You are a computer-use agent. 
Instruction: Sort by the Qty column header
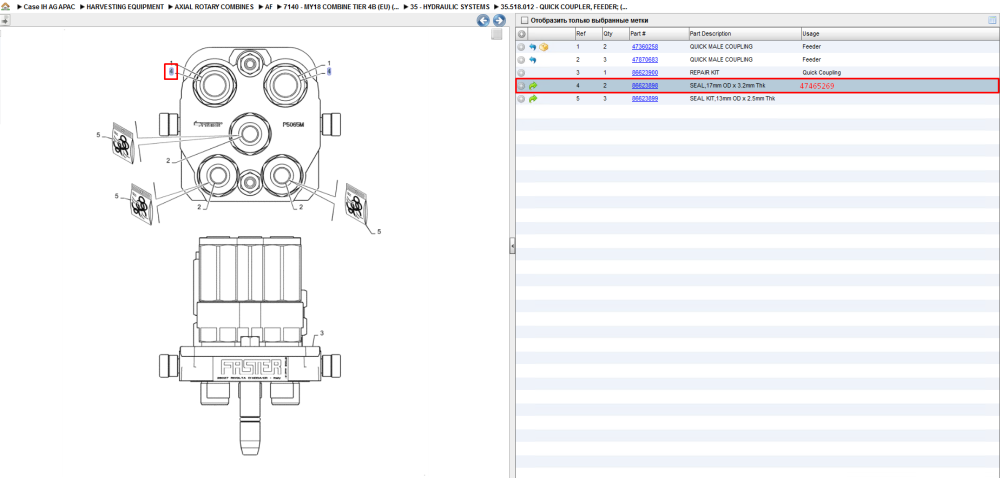615,34
